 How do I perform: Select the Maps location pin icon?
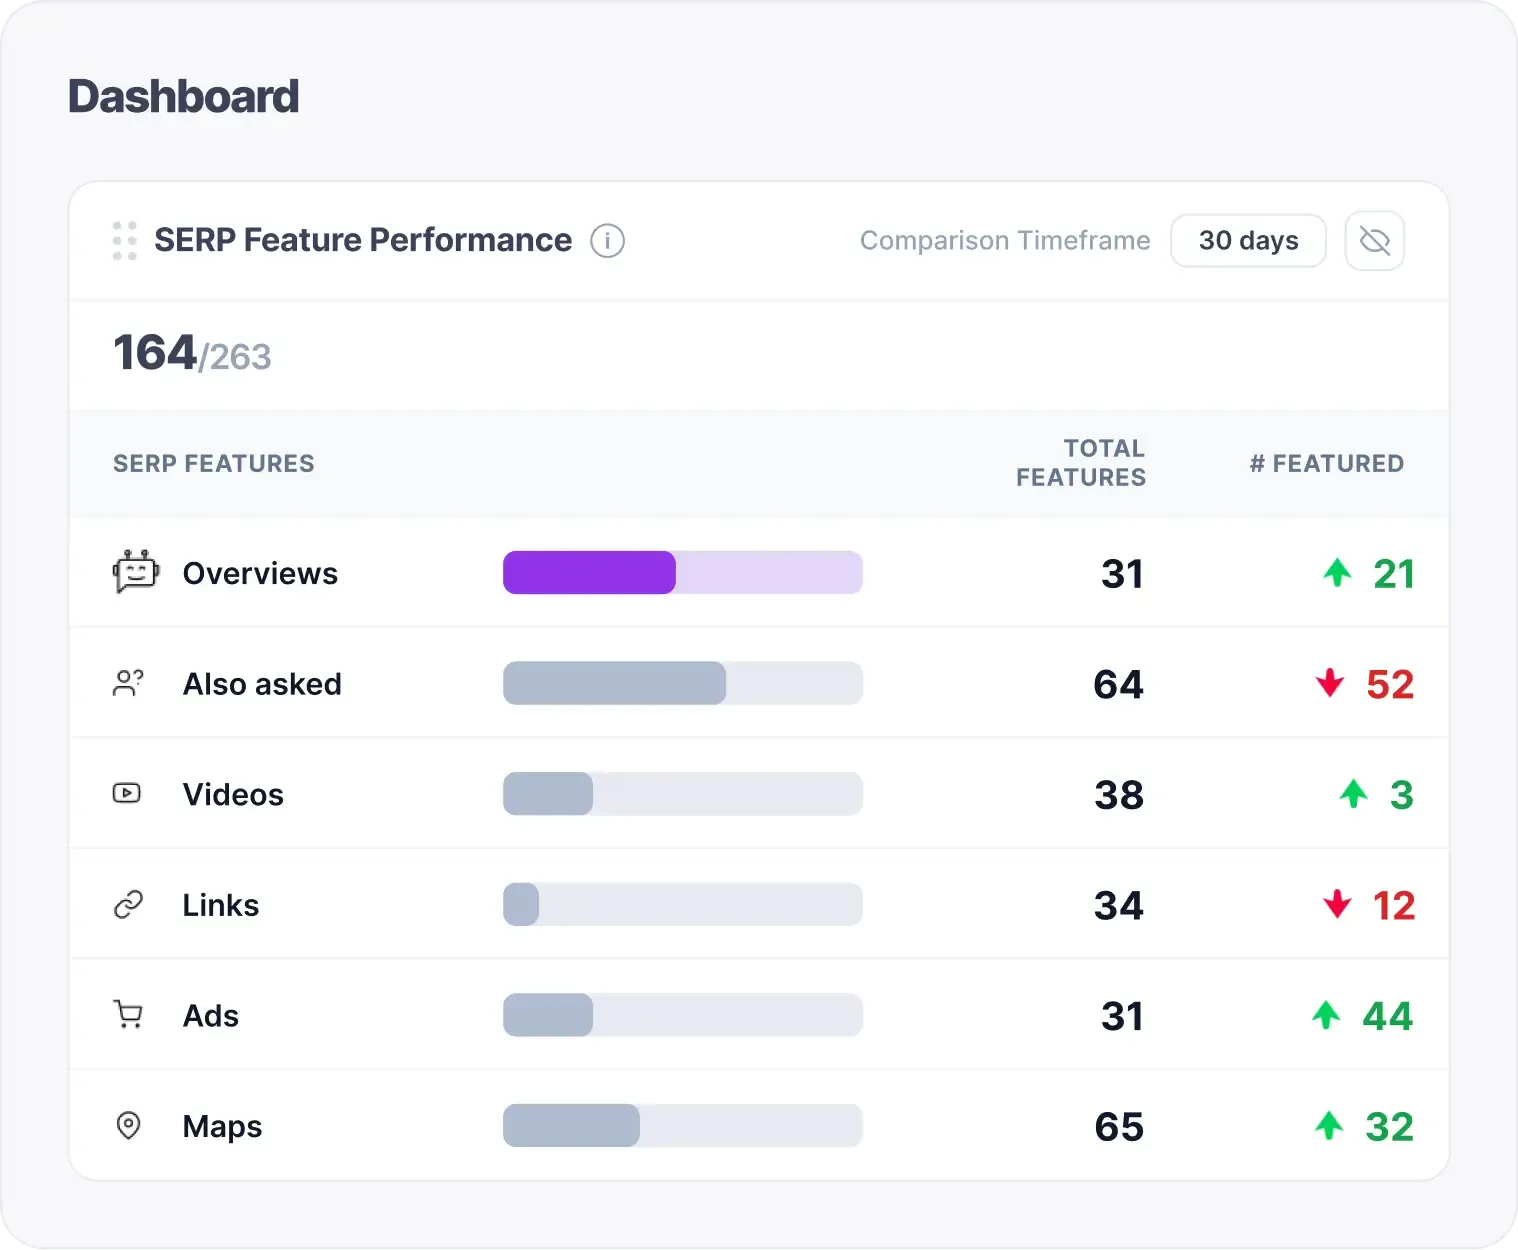pyautogui.click(x=128, y=1126)
